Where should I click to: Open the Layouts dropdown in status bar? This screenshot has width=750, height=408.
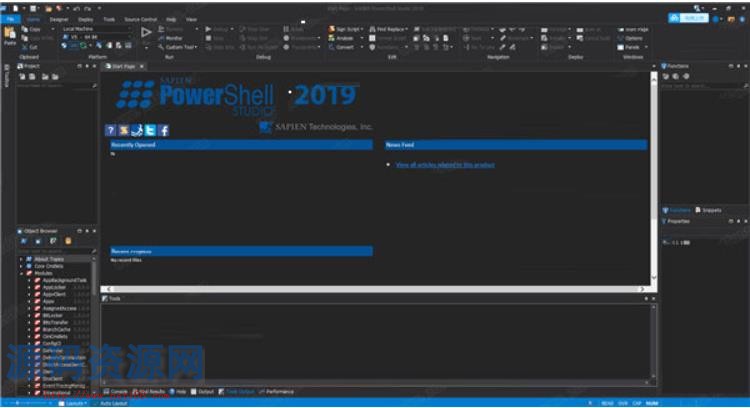73,404
